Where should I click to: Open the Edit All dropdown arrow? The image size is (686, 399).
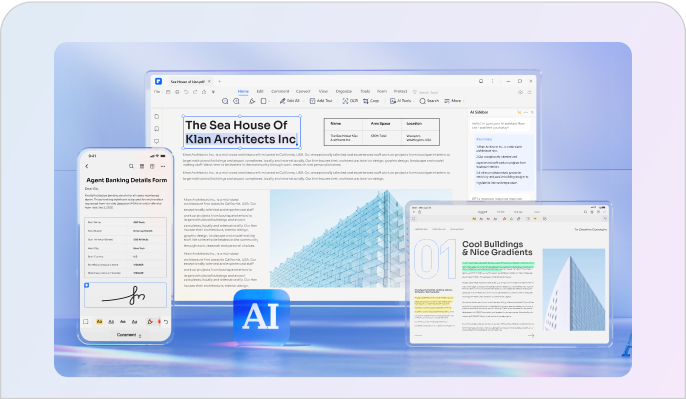click(303, 101)
